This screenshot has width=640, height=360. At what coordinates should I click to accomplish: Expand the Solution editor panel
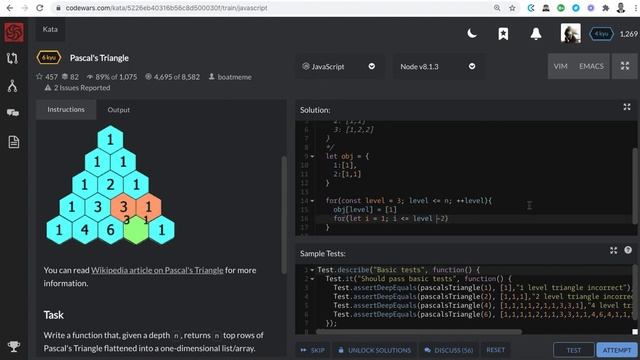tap(627, 107)
